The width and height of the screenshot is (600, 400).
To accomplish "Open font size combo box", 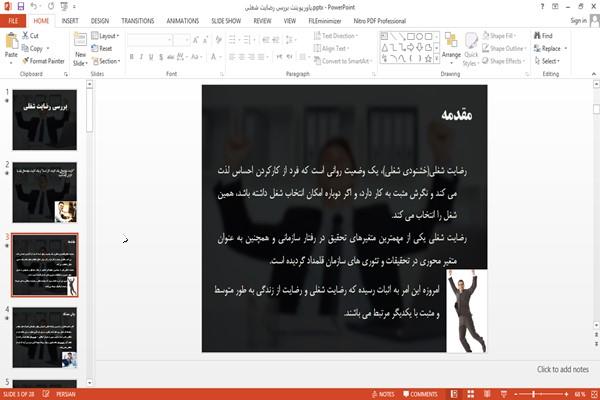I will [181, 39].
